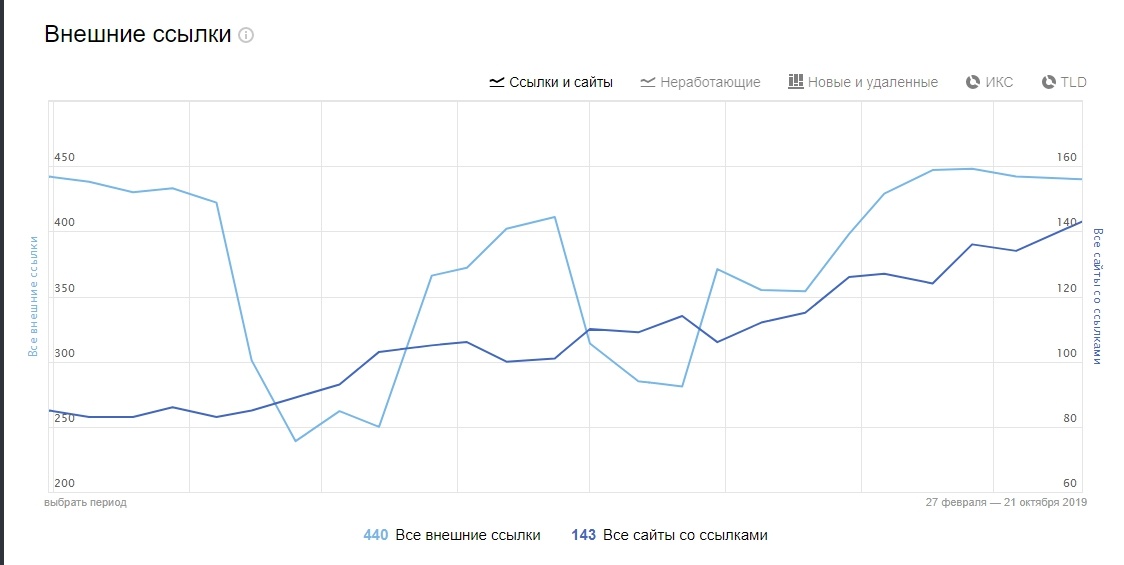The width and height of the screenshot is (1124, 565).
Task: Click the Внешние ссылки heading
Action: pyautogui.click(x=138, y=35)
